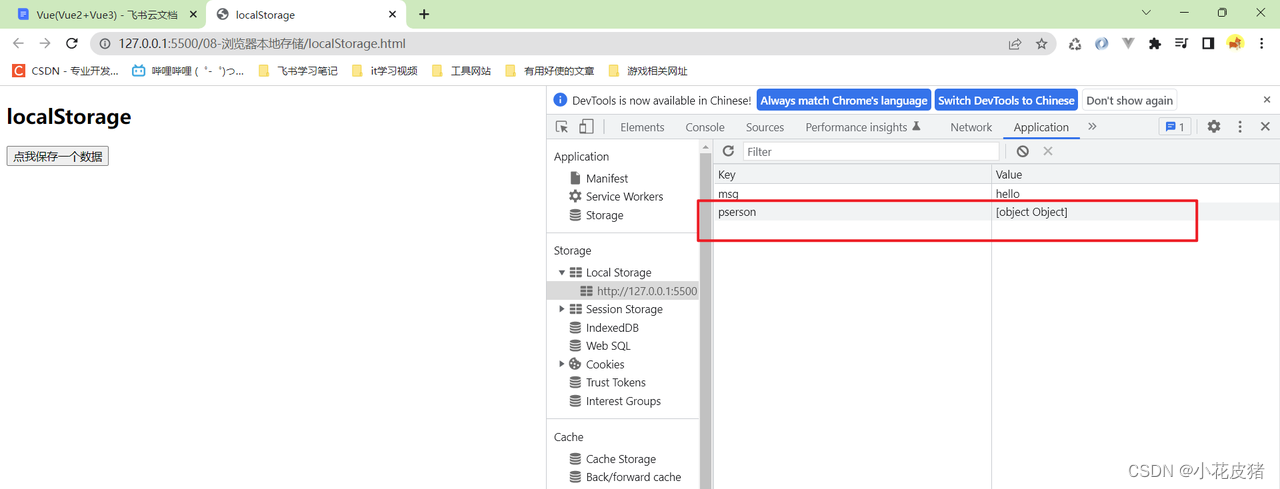The width and height of the screenshot is (1280, 489).
Task: Collapse the Local Storage tree arrow
Action: [562, 272]
